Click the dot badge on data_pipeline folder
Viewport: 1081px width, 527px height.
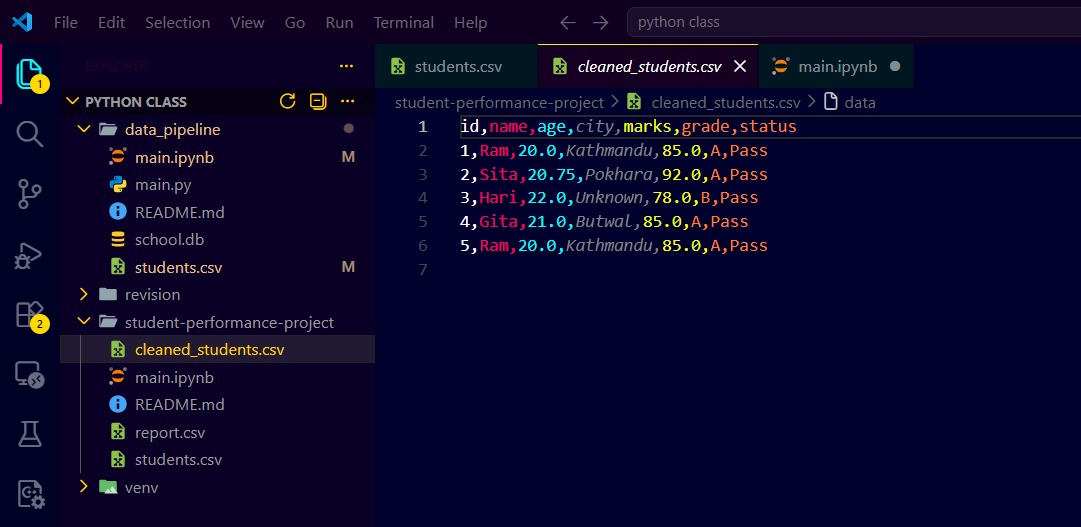348,128
